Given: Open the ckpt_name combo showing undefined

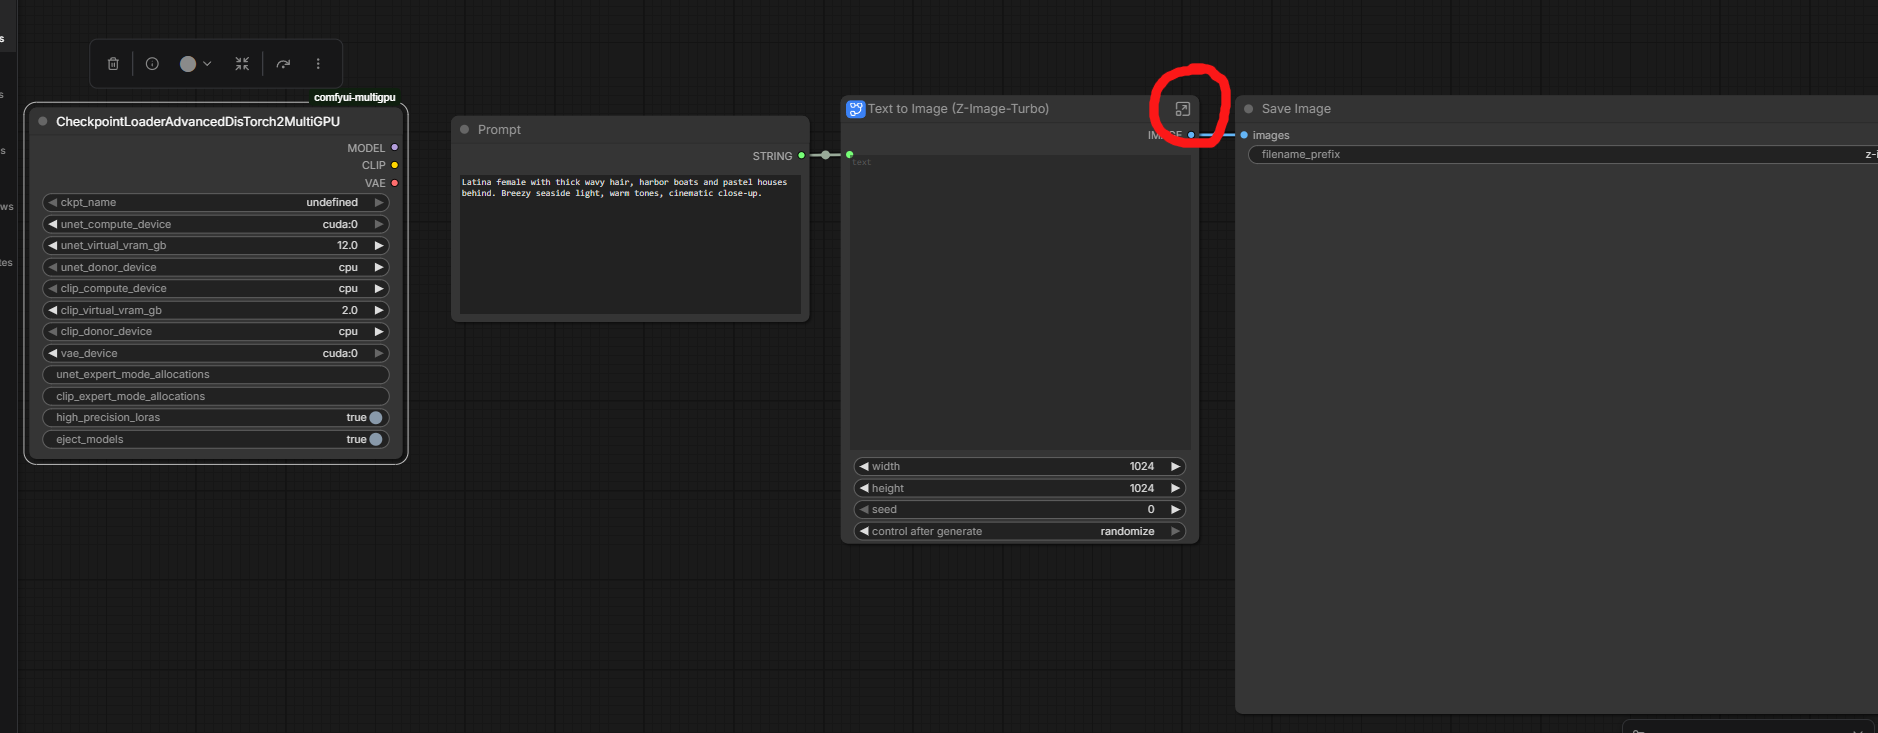Looking at the screenshot, I should point(216,203).
